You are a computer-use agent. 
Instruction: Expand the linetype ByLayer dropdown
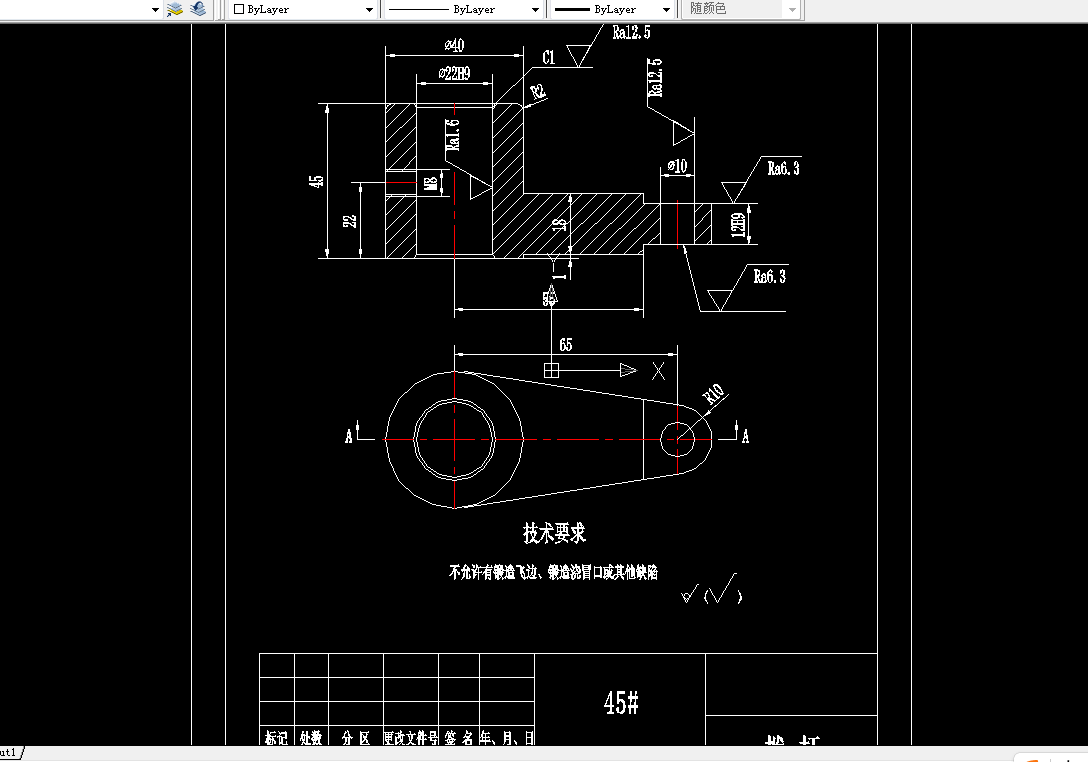point(535,10)
